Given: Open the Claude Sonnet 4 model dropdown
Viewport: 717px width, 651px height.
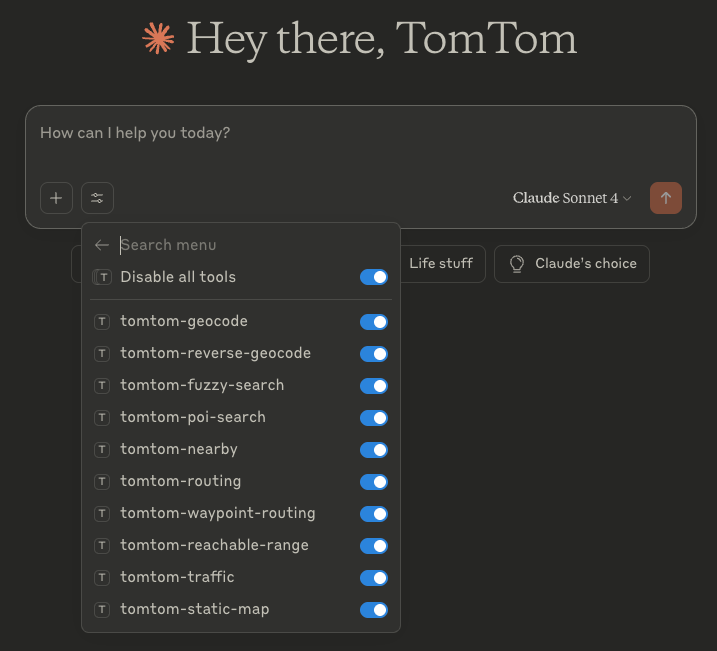Looking at the screenshot, I should click(572, 198).
